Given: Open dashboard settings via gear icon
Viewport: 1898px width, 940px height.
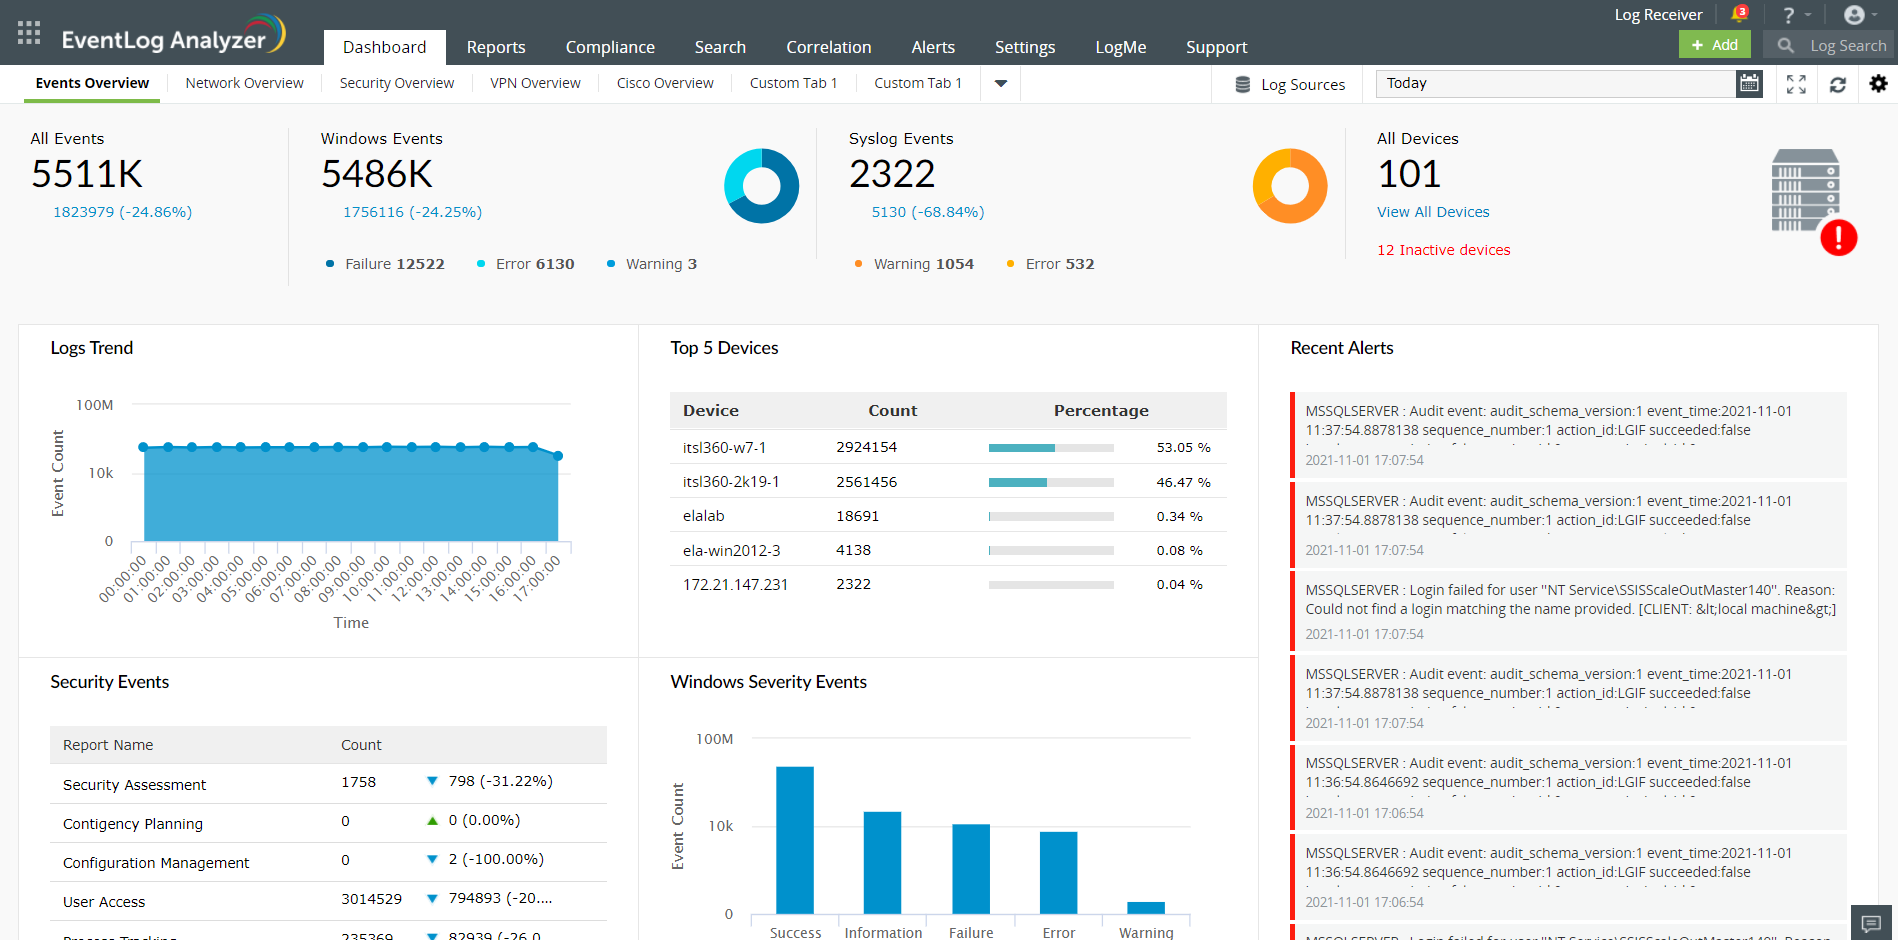Looking at the screenshot, I should (x=1878, y=84).
